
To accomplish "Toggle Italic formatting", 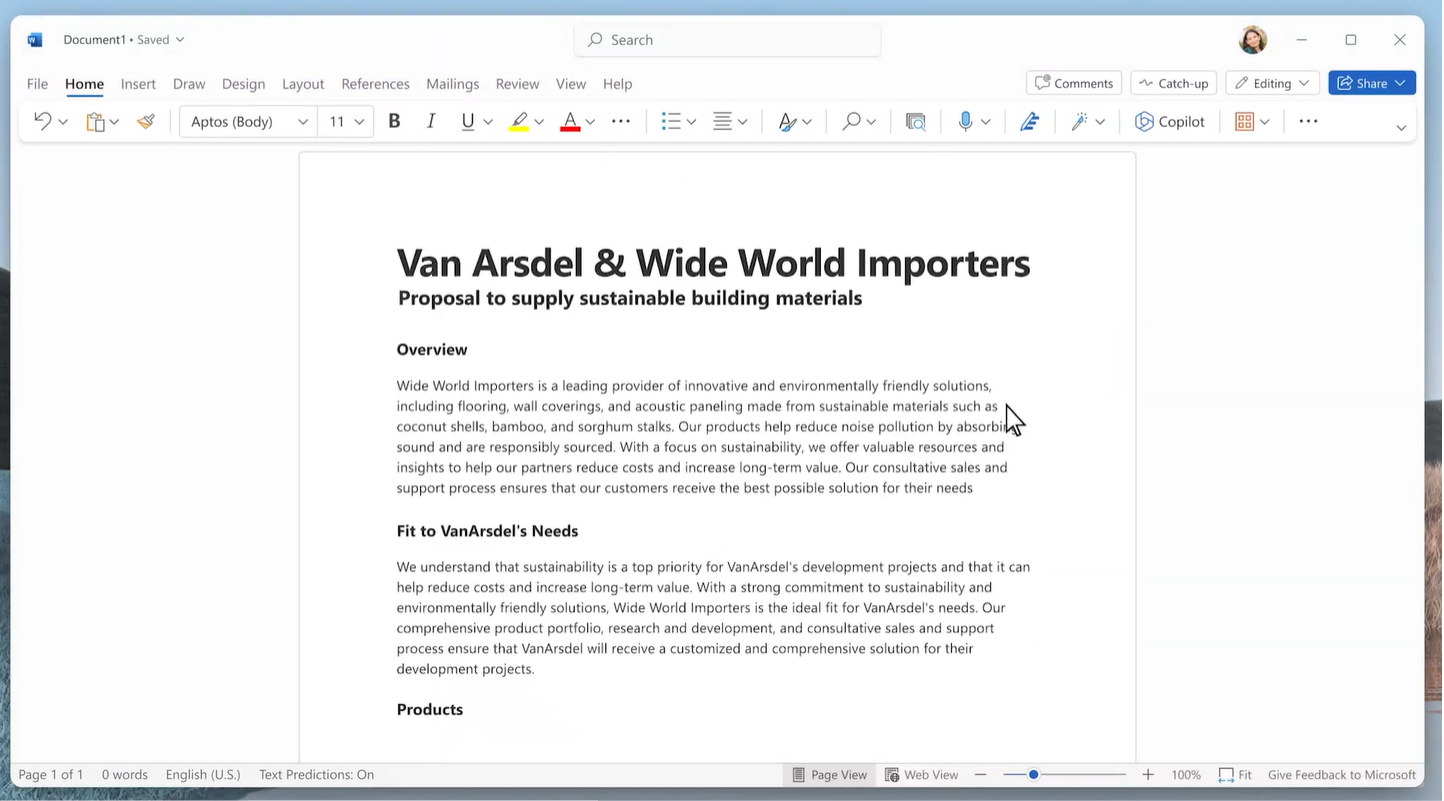I will pyautogui.click(x=431, y=121).
